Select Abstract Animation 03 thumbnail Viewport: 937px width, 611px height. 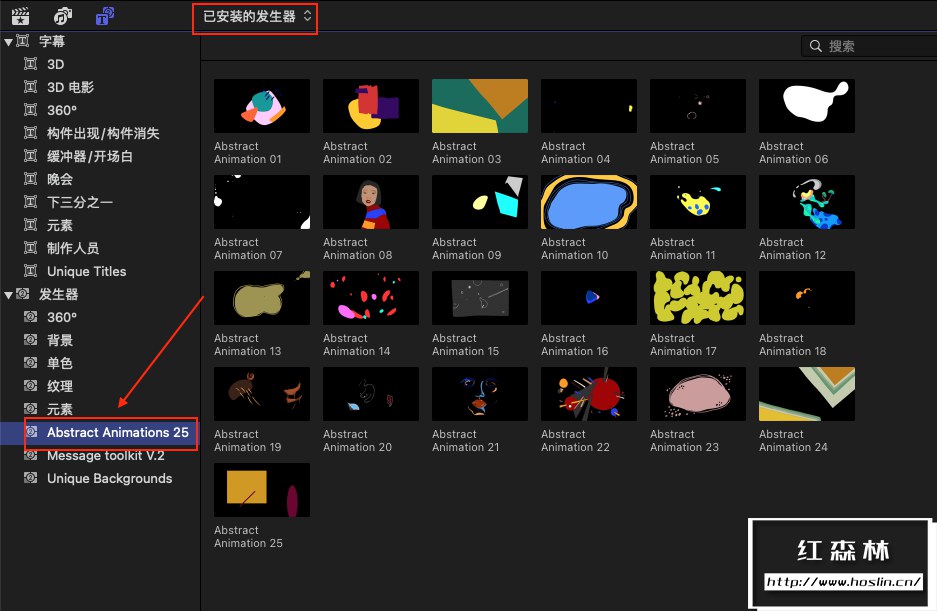click(480, 106)
